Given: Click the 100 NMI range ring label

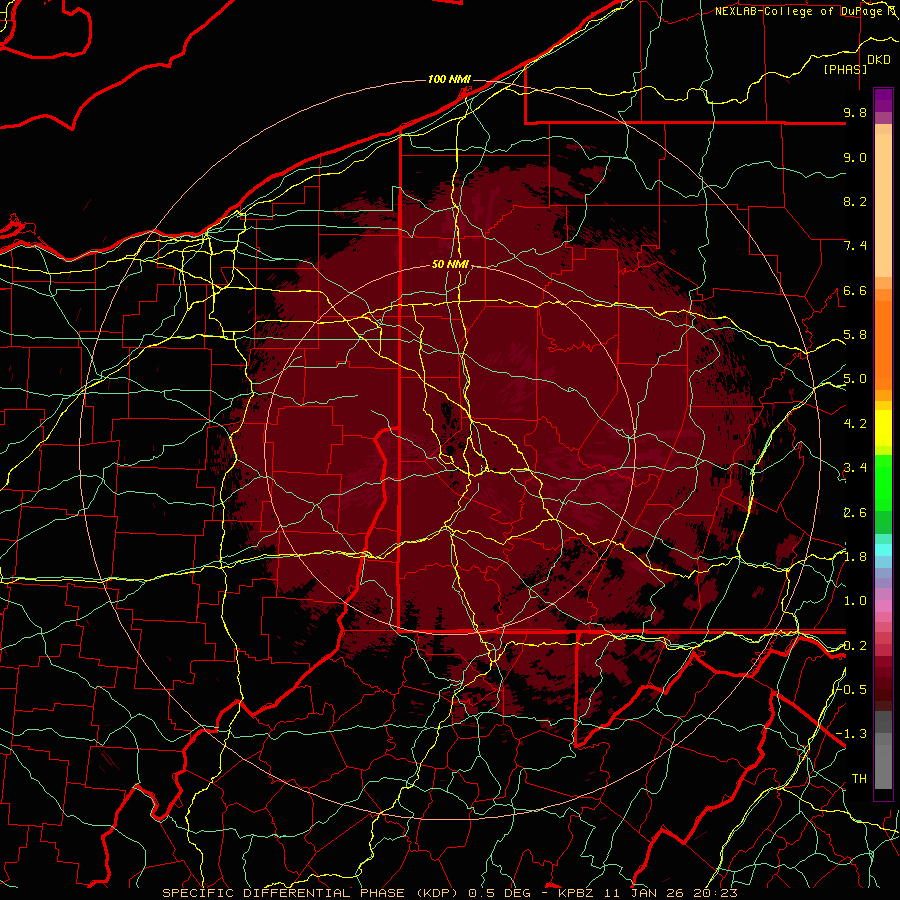Looking at the screenshot, I should (x=449, y=79).
